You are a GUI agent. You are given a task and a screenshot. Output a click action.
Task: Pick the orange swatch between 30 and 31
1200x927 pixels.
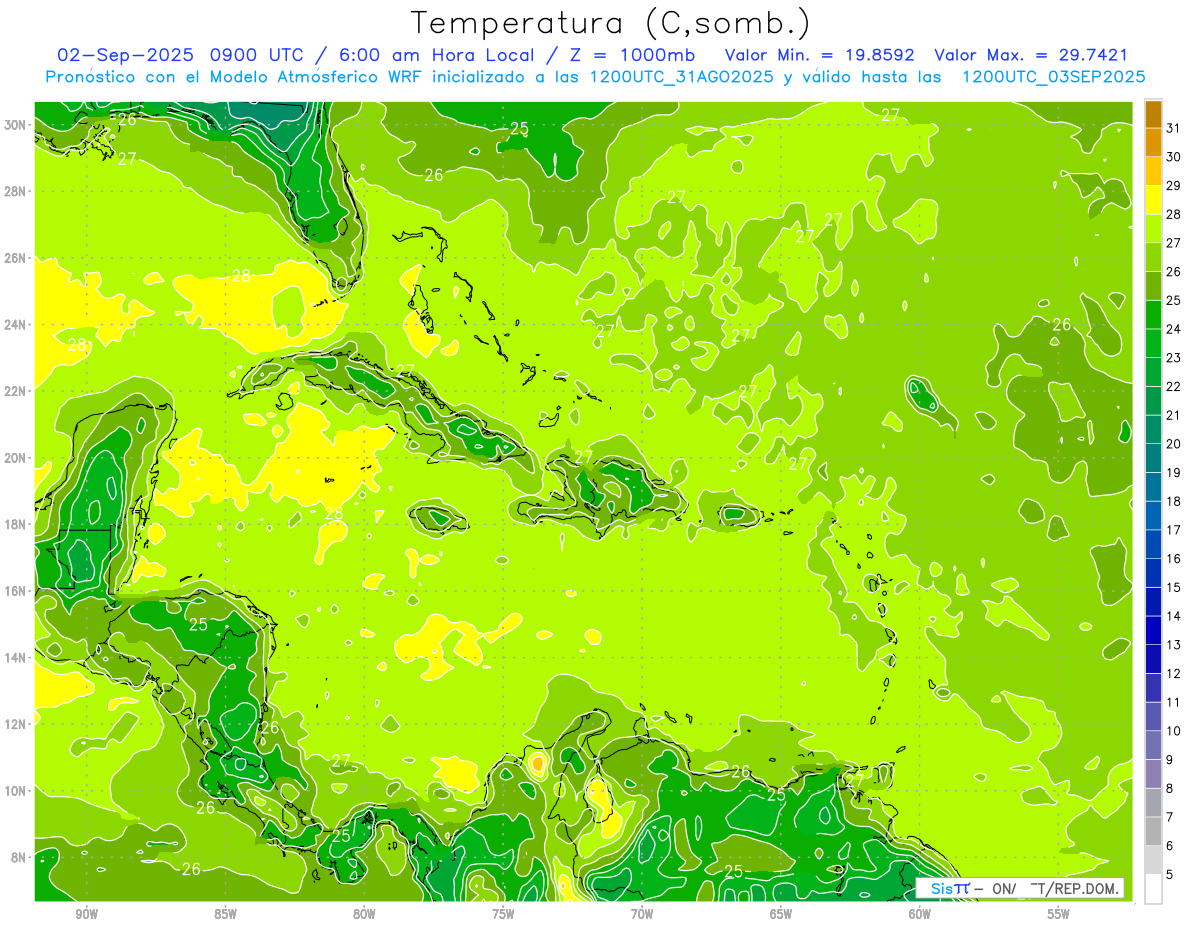tap(1153, 143)
